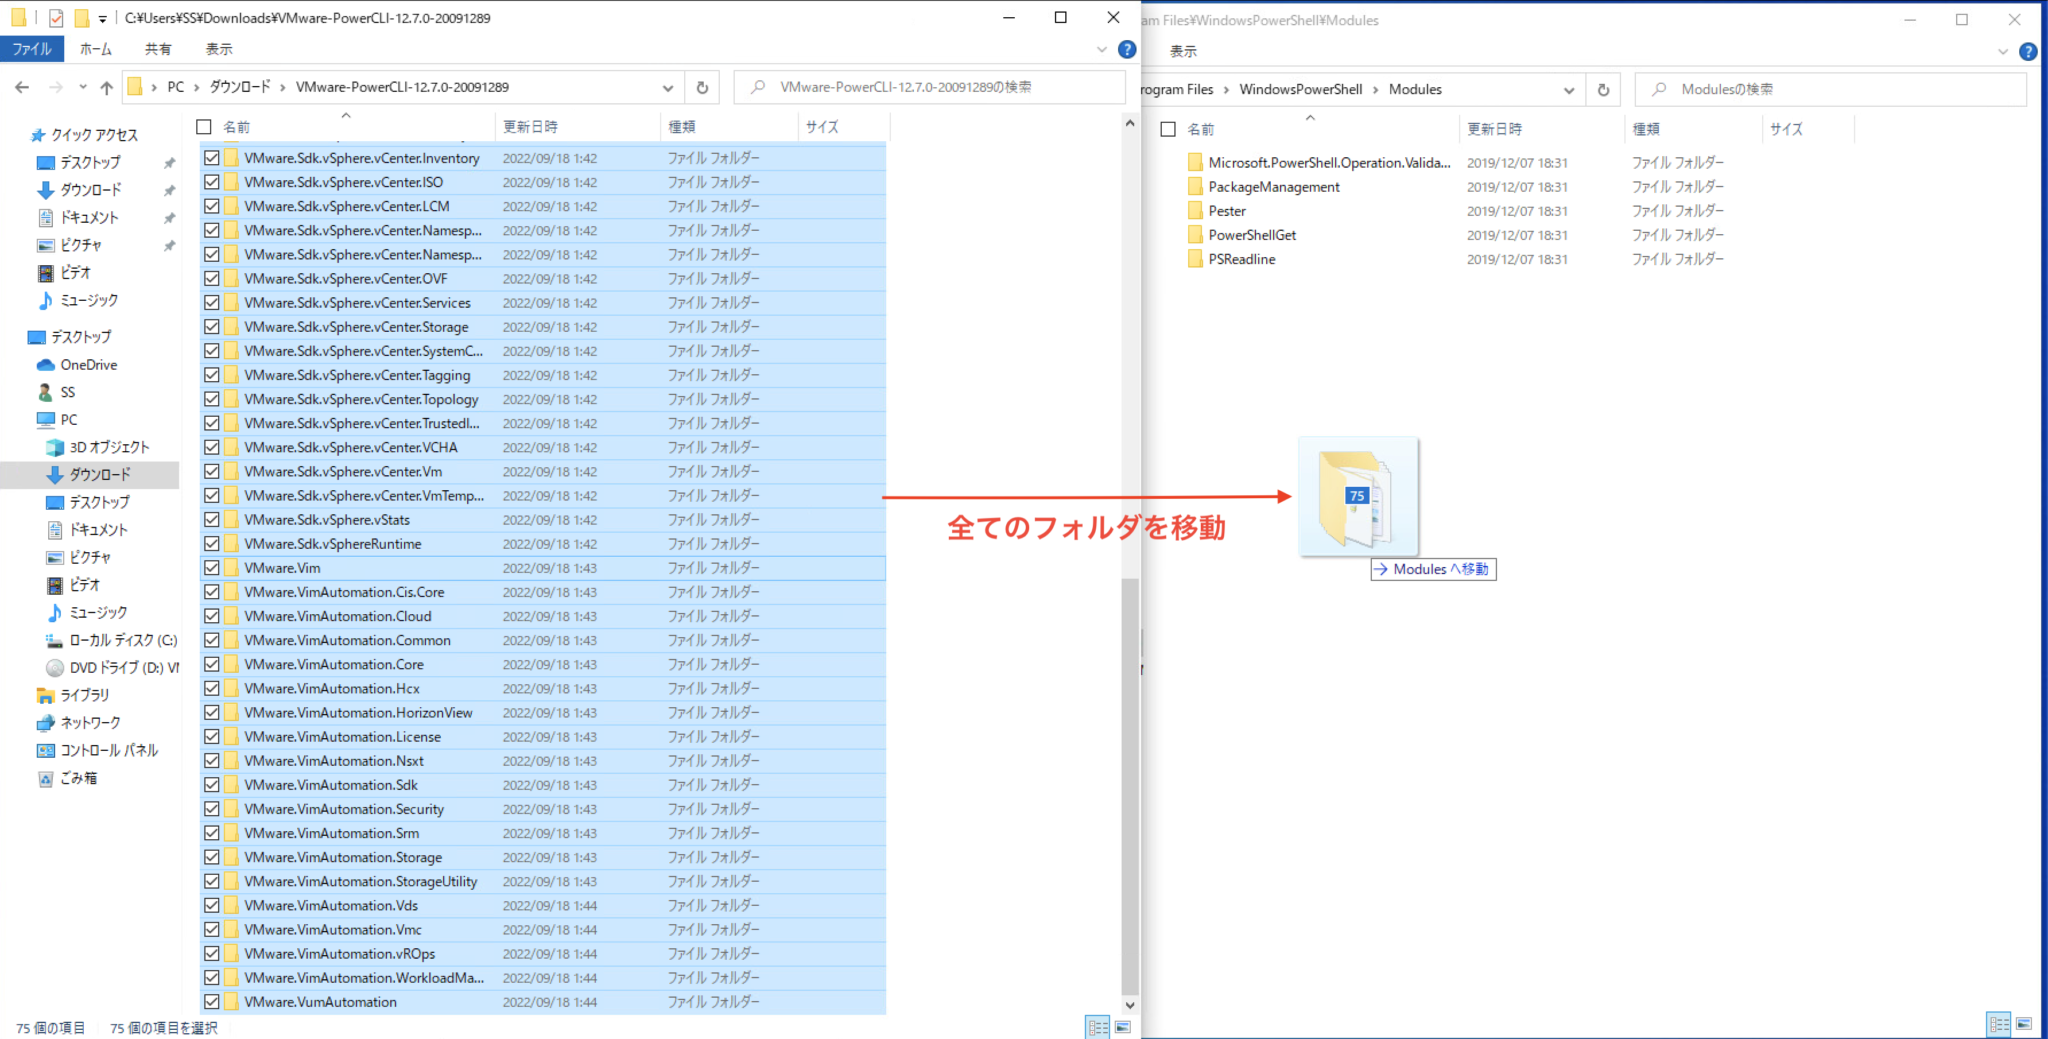The width and height of the screenshot is (2048, 1039).
Task: Click the up-one-level arrow icon
Action: point(106,87)
